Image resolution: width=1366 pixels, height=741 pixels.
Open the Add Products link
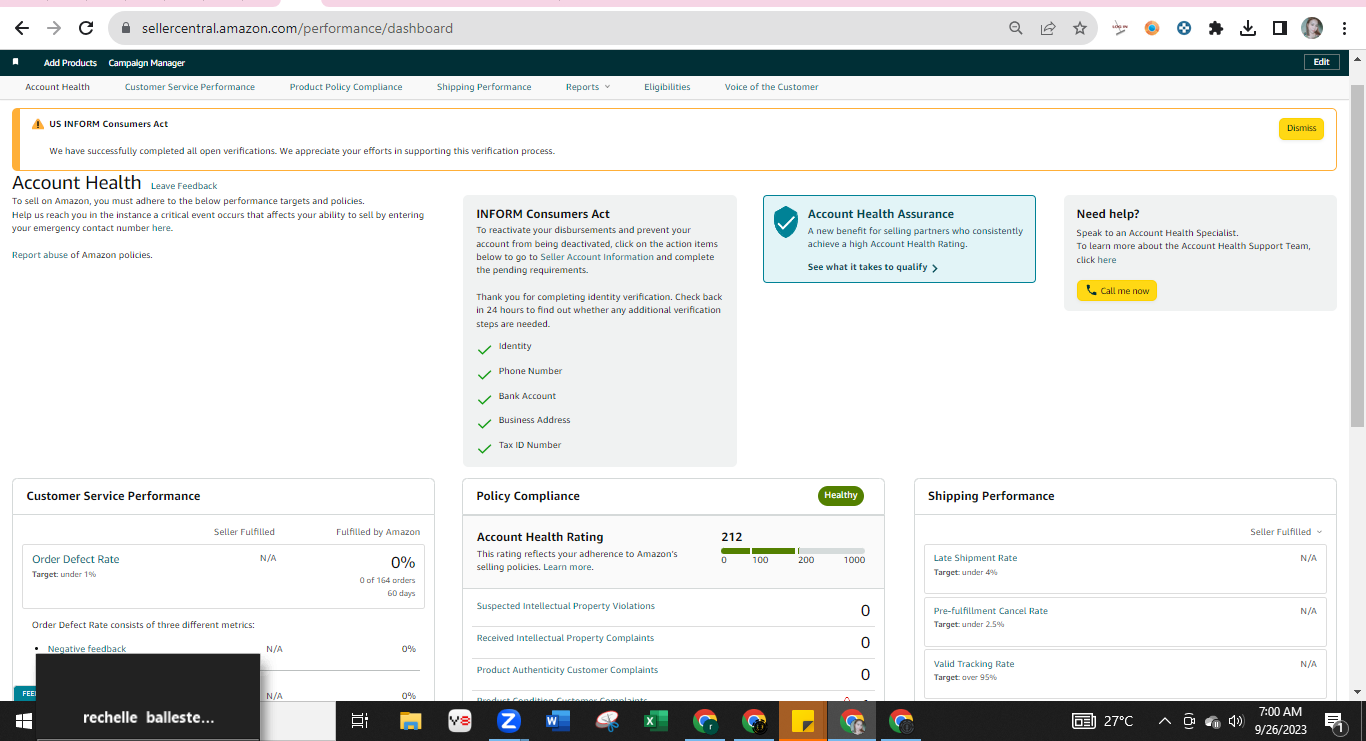pyautogui.click(x=70, y=63)
